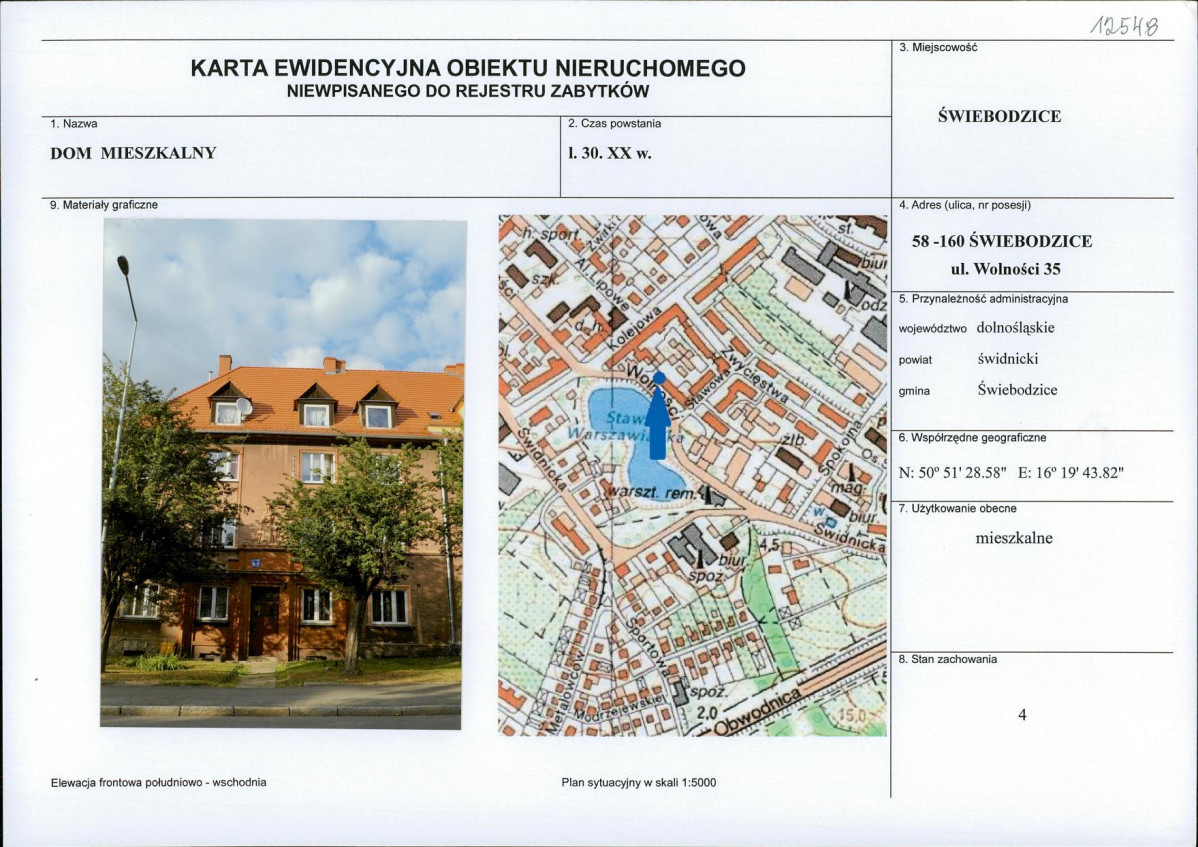Click the 'Sportowa' street label on the map
This screenshot has width=1198, height=847.
(650, 648)
